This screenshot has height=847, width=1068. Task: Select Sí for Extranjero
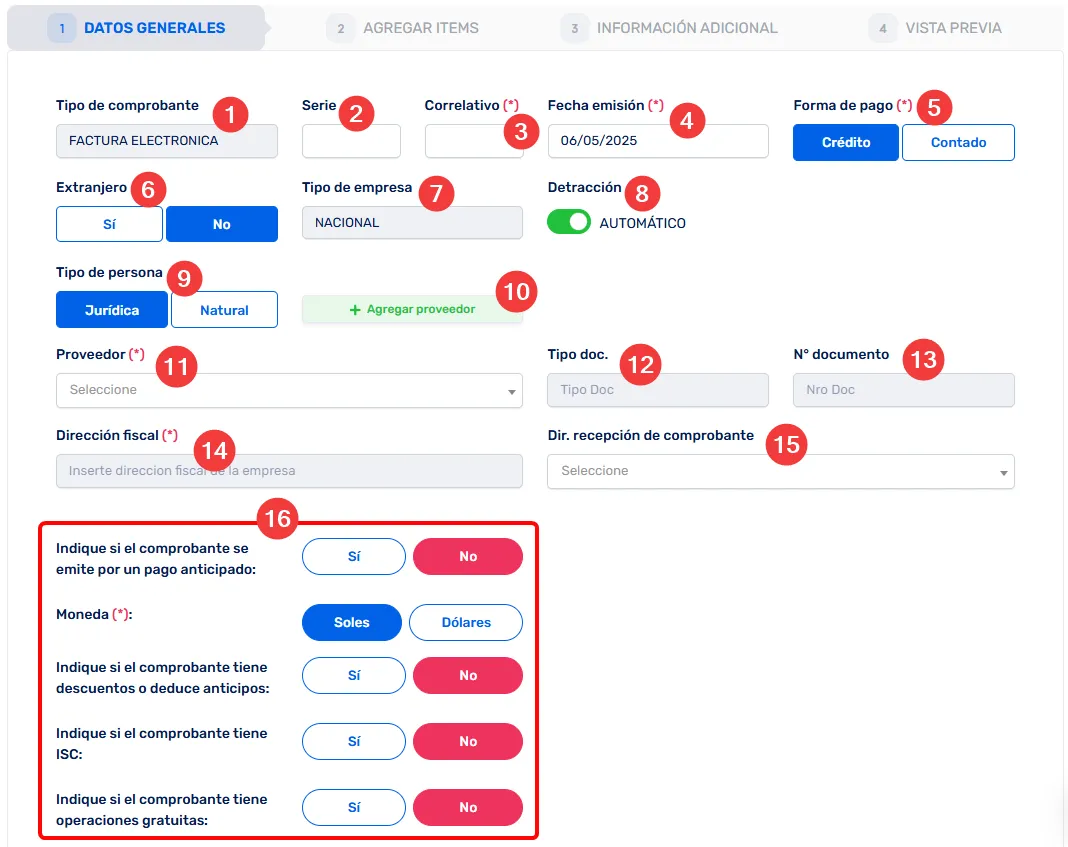[109, 224]
